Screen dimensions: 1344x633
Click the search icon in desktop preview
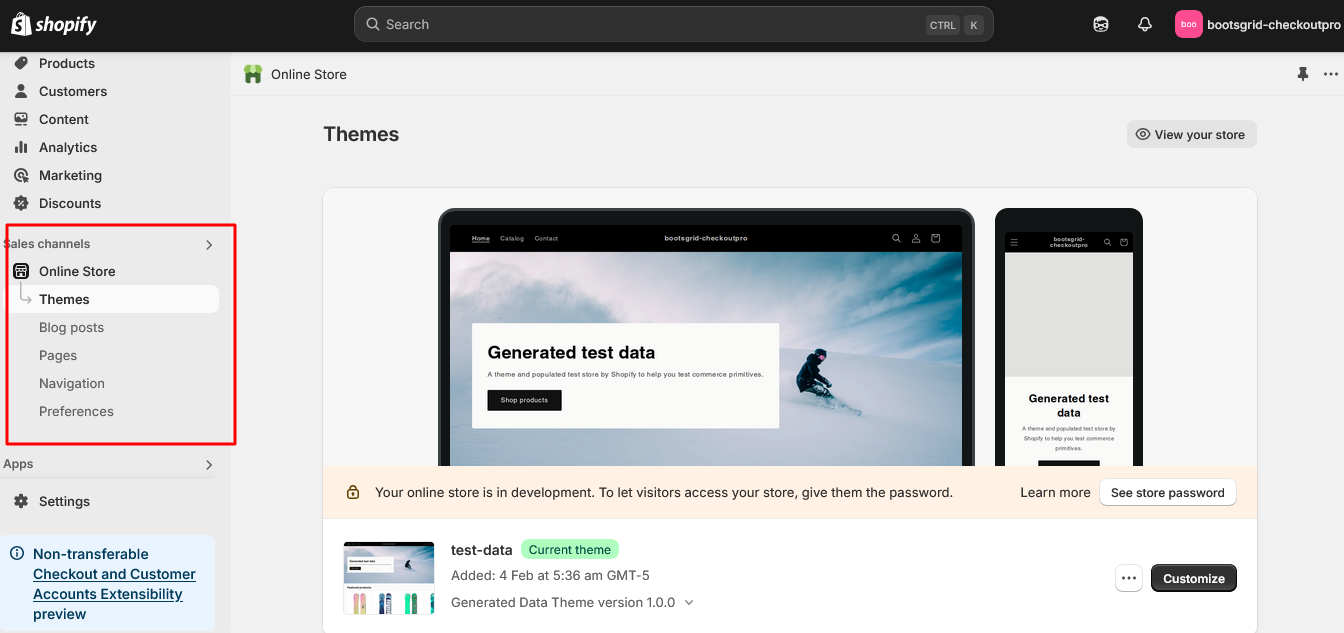tap(897, 238)
